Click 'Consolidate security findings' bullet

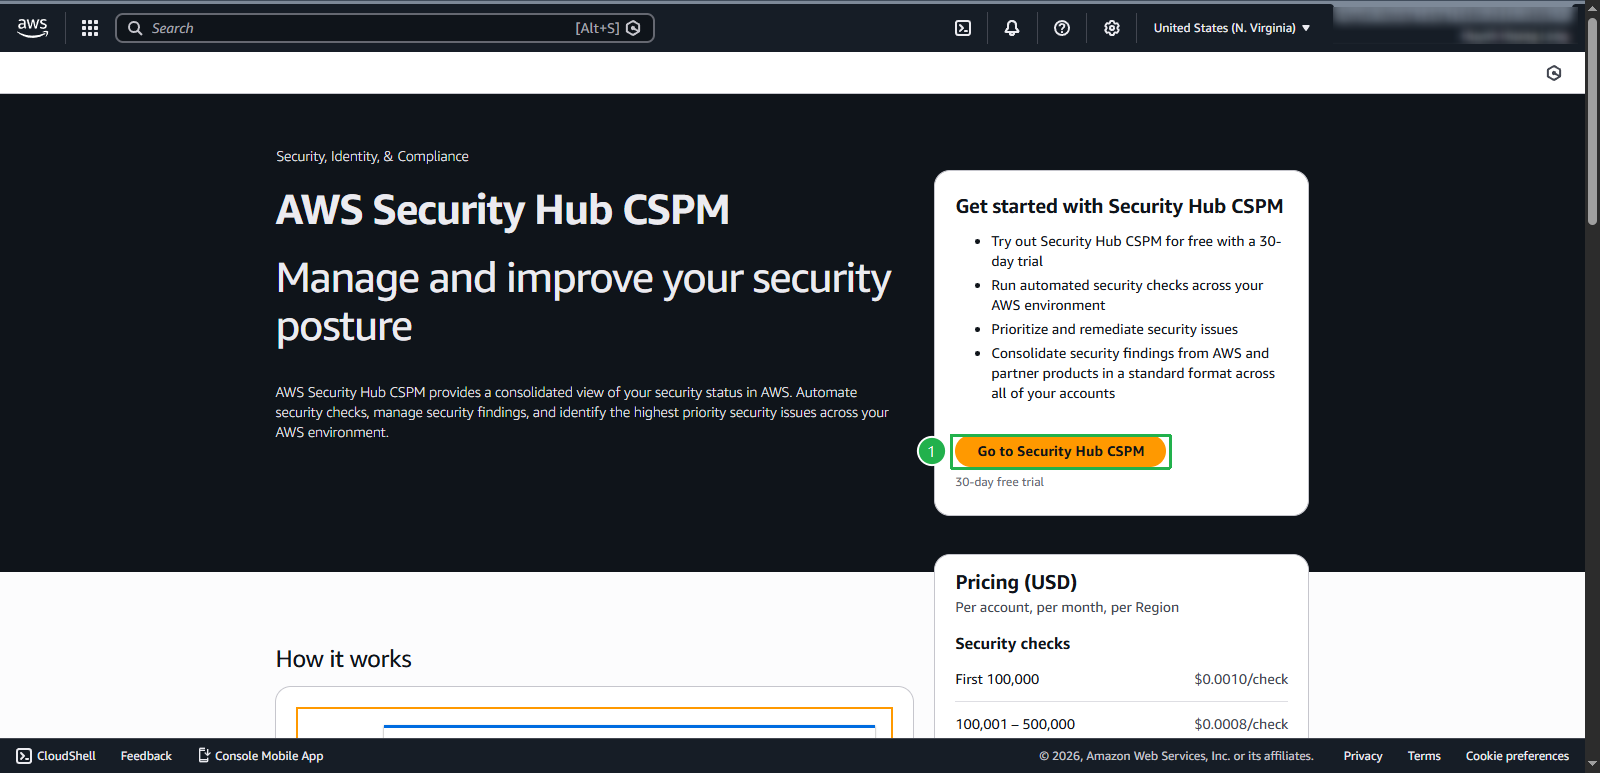(x=1133, y=373)
